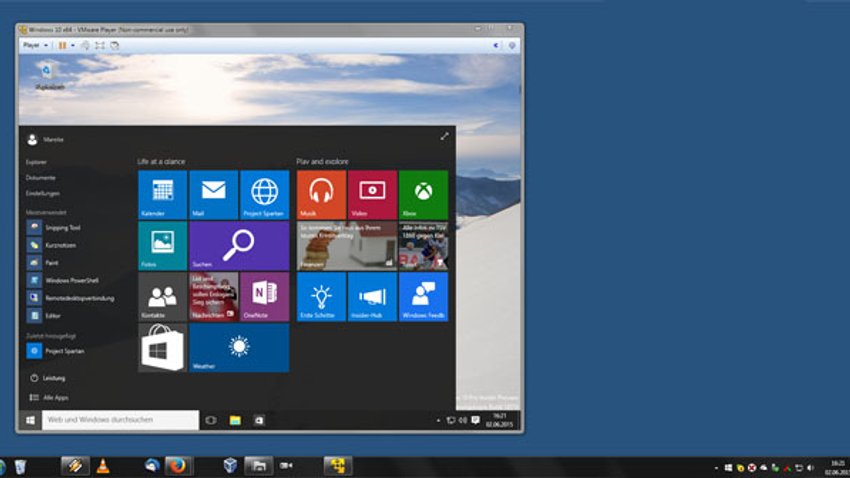Open Thunderbird on the host taskbar
The image size is (850, 478).
[x=152, y=466]
